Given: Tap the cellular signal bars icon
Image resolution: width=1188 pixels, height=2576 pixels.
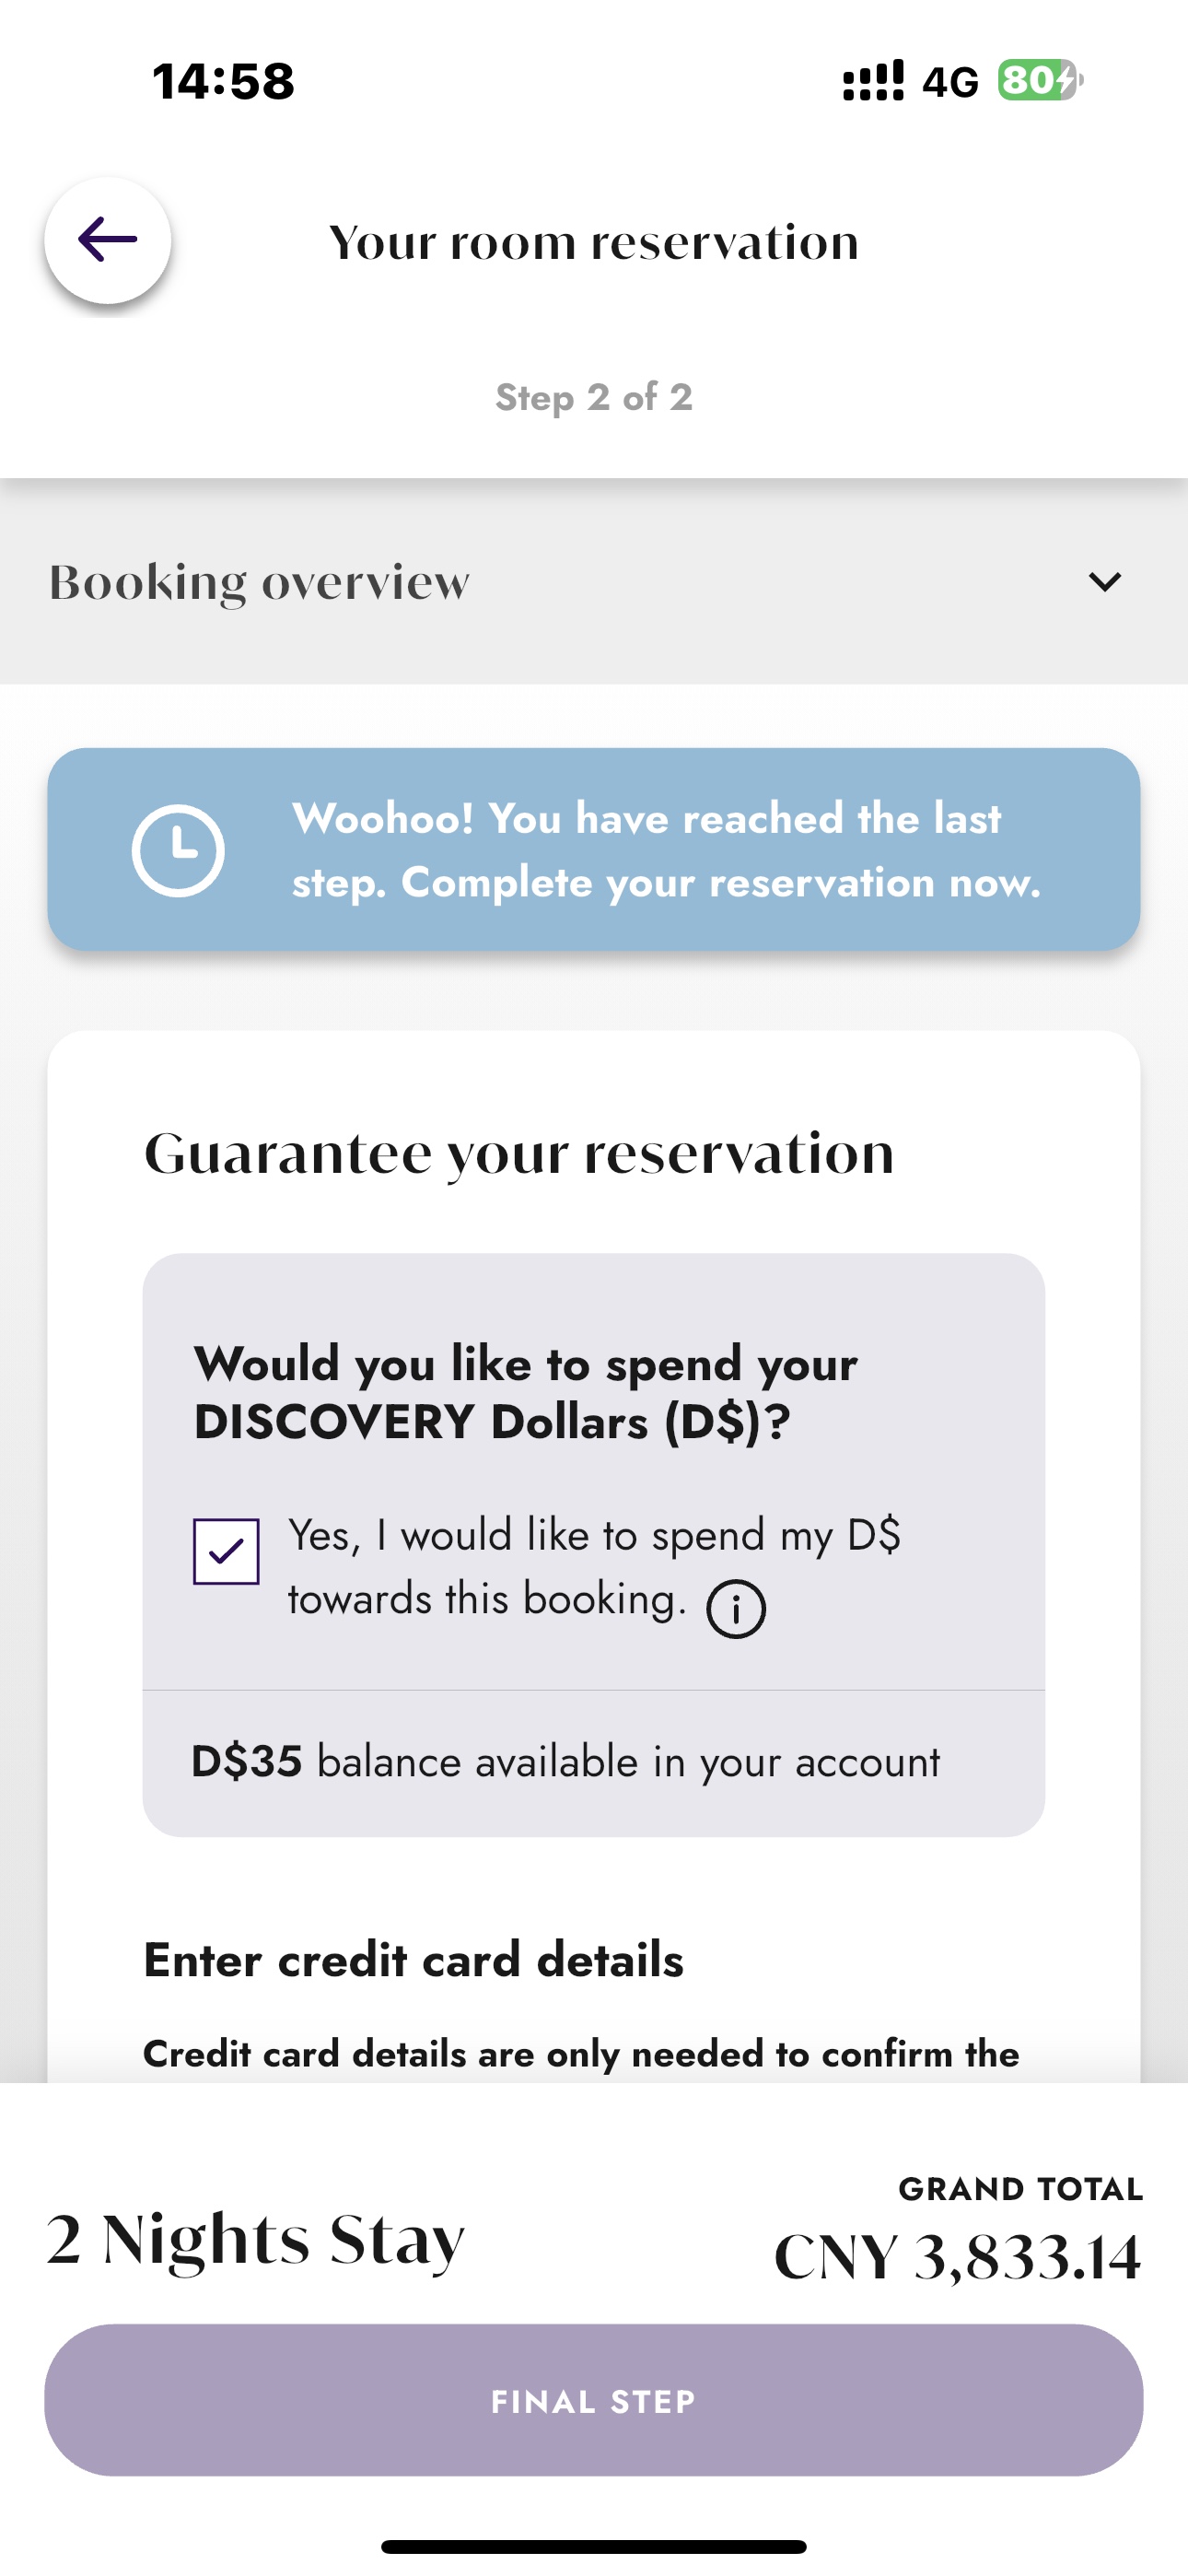Looking at the screenshot, I should point(873,80).
